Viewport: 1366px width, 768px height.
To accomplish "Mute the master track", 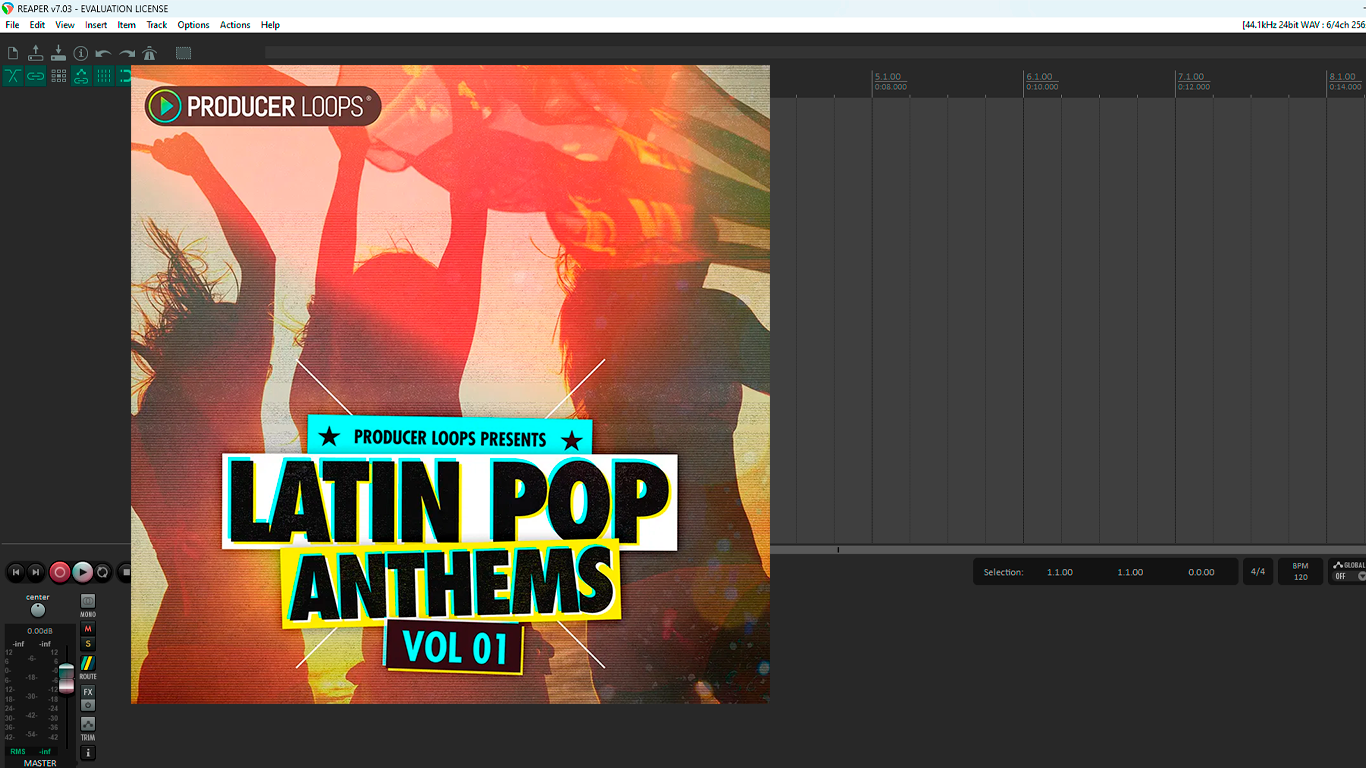I will [88, 629].
